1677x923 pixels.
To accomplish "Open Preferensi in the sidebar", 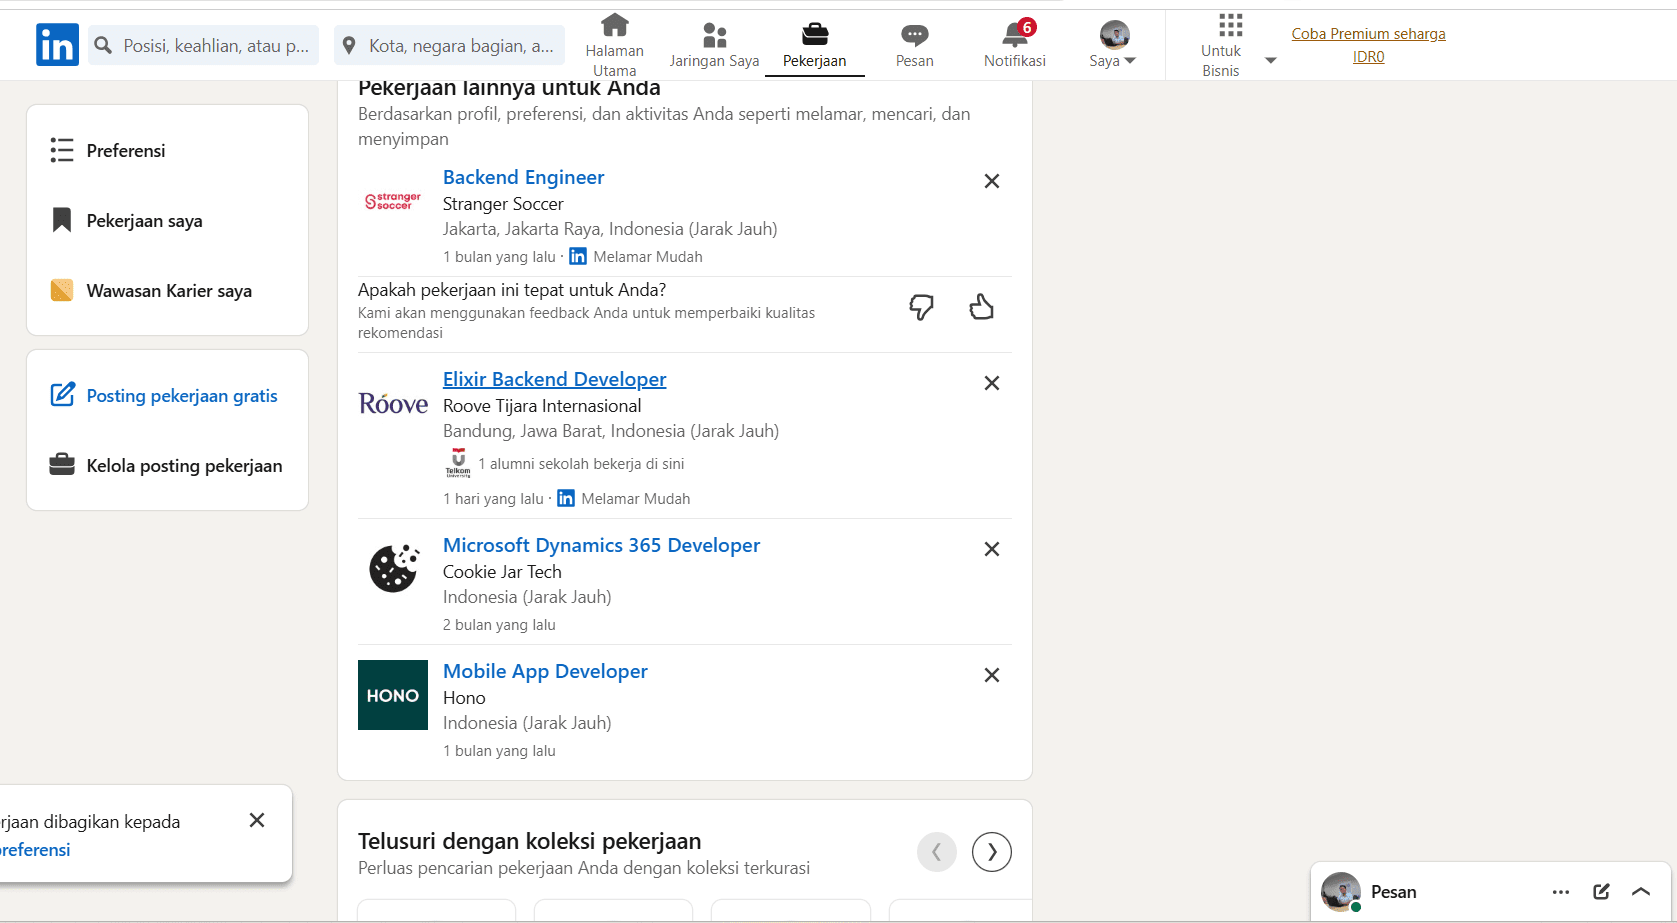I will click(108, 151).
